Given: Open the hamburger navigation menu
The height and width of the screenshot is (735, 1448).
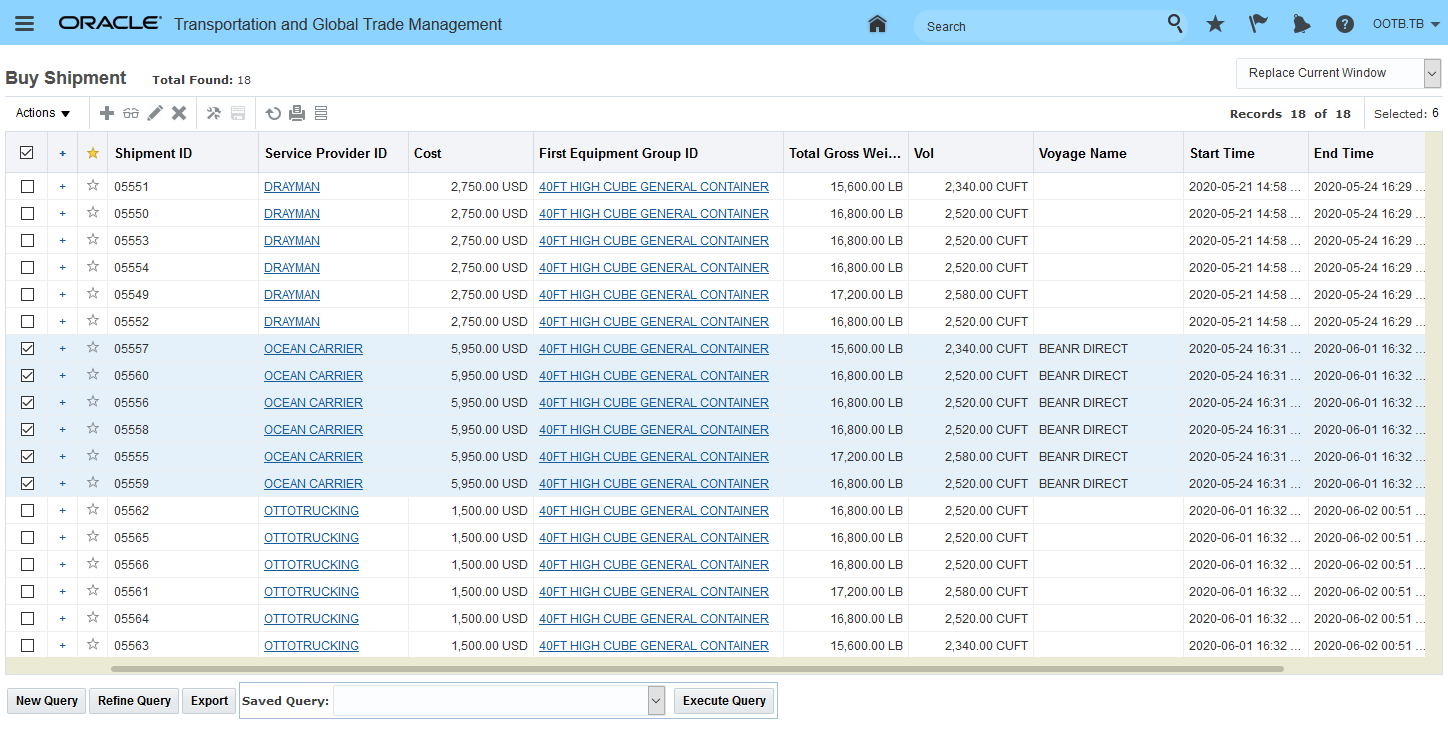Looking at the screenshot, I should point(24,24).
